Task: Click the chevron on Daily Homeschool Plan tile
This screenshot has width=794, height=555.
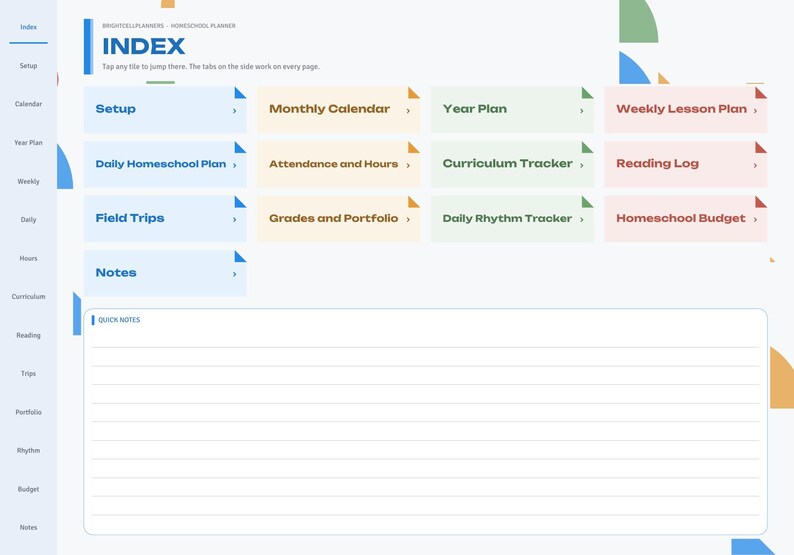Action: coord(234,165)
